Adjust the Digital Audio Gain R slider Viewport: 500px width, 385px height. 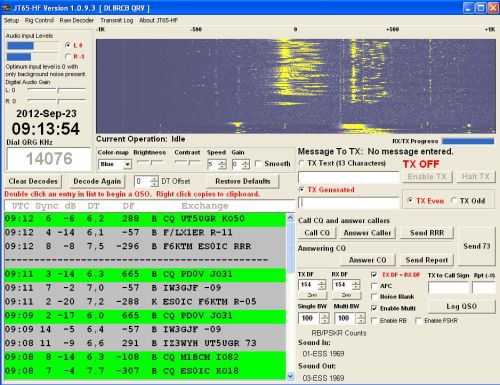pos(57,100)
